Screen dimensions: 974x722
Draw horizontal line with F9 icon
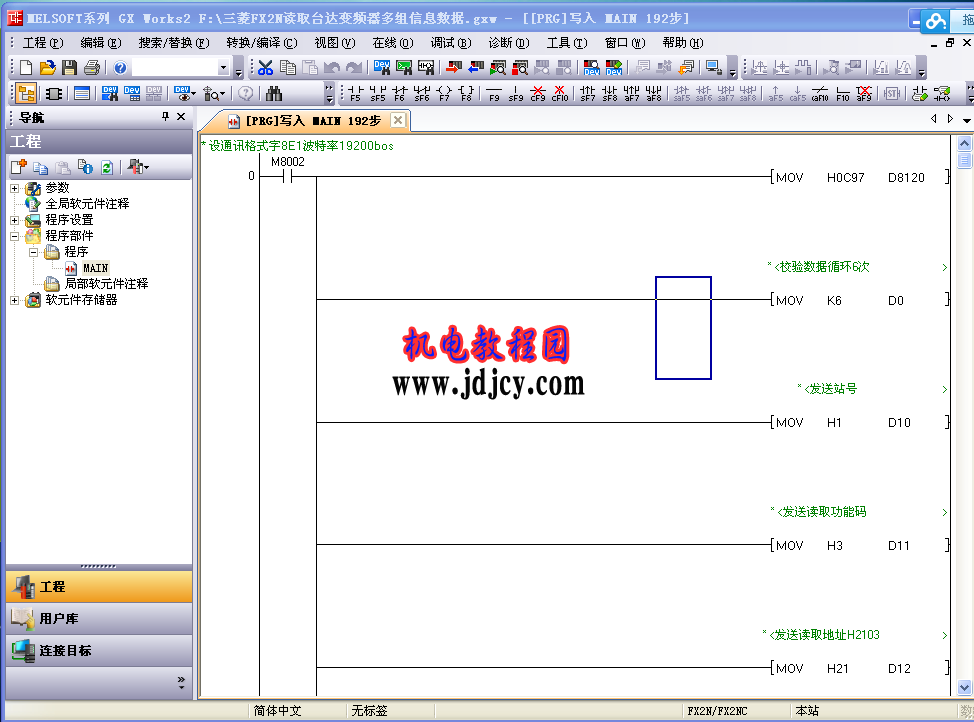[x=494, y=94]
